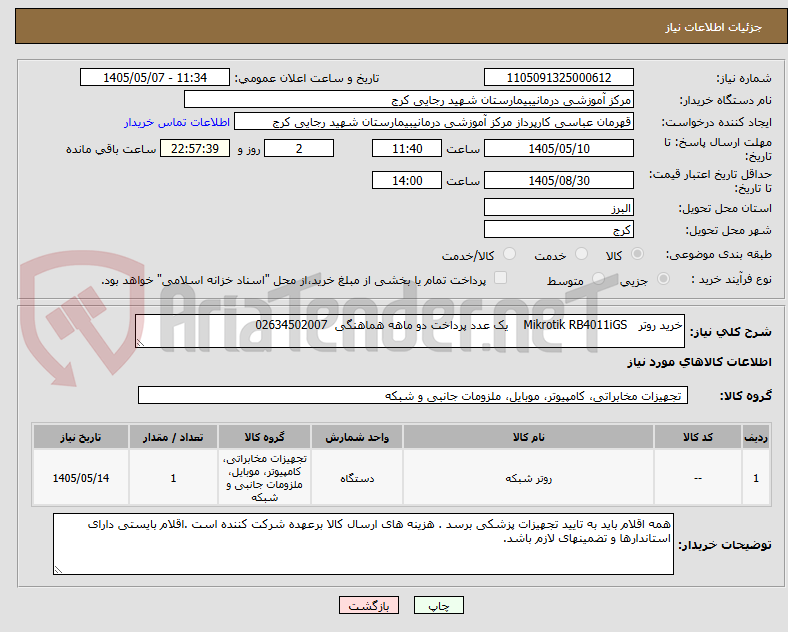Click the روتر شبکه item name cell
Screen dimensions: 788x632
click(x=528, y=478)
